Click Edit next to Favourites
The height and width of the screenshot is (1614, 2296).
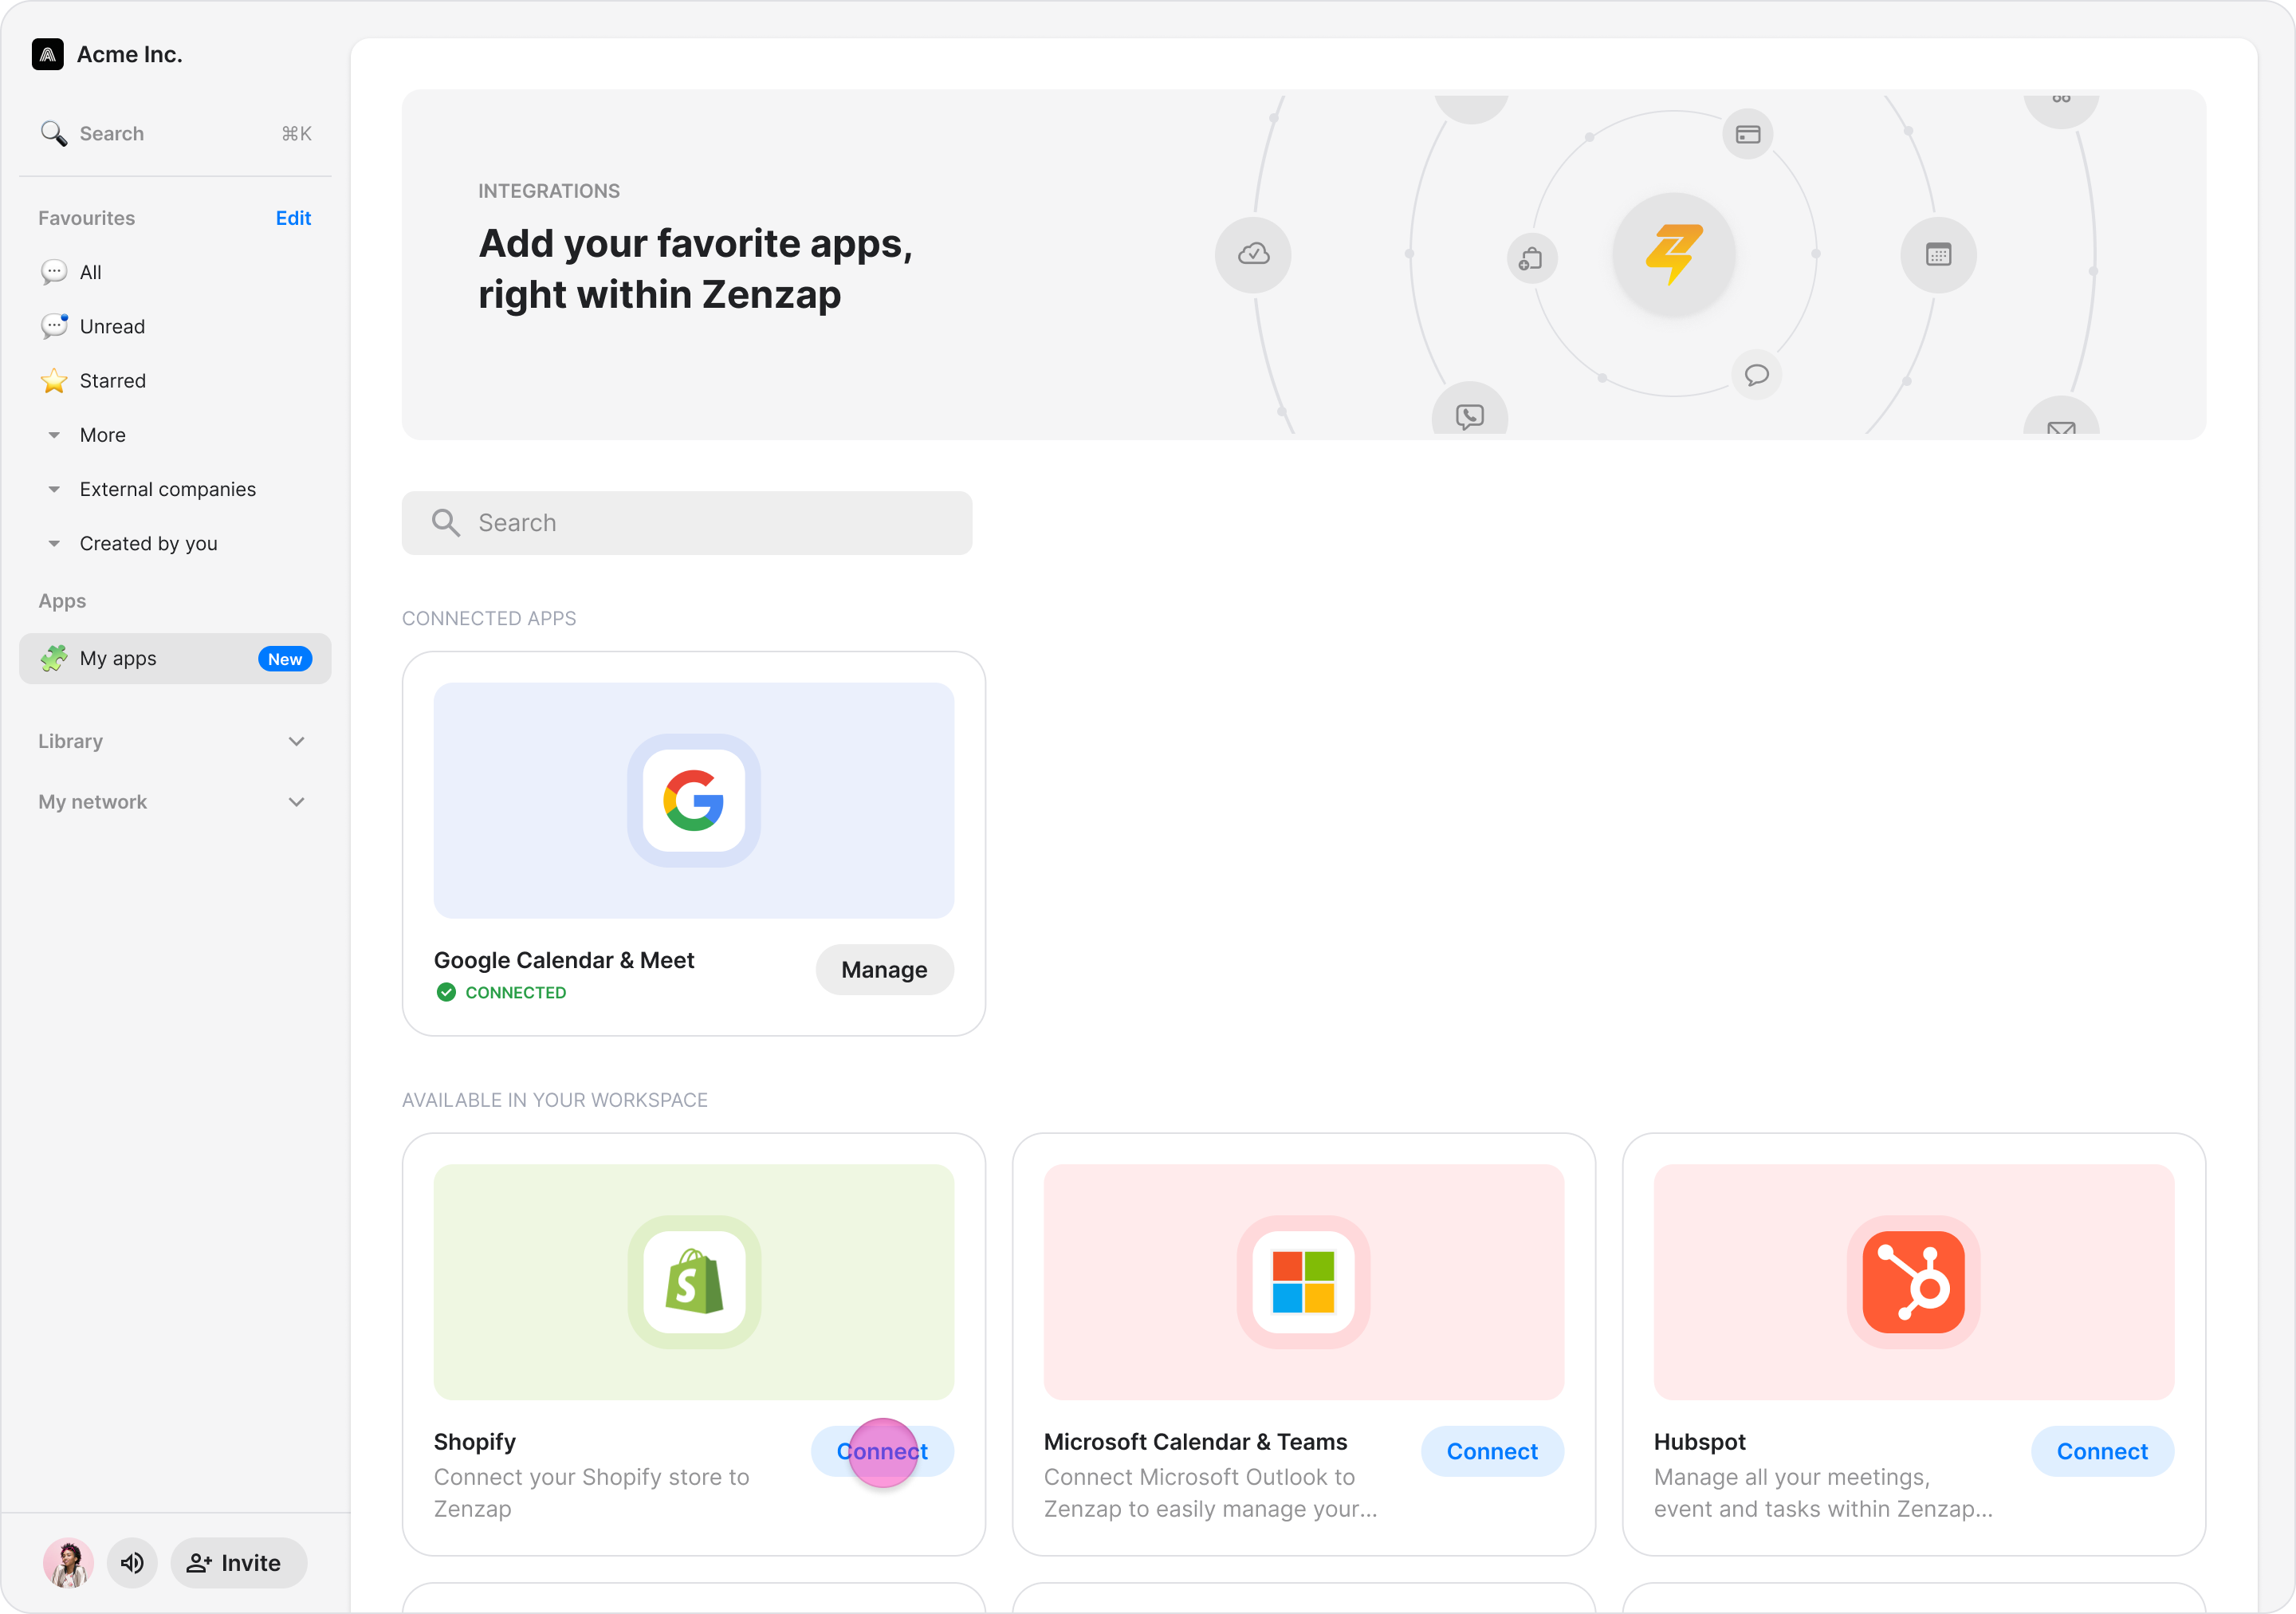[293, 218]
